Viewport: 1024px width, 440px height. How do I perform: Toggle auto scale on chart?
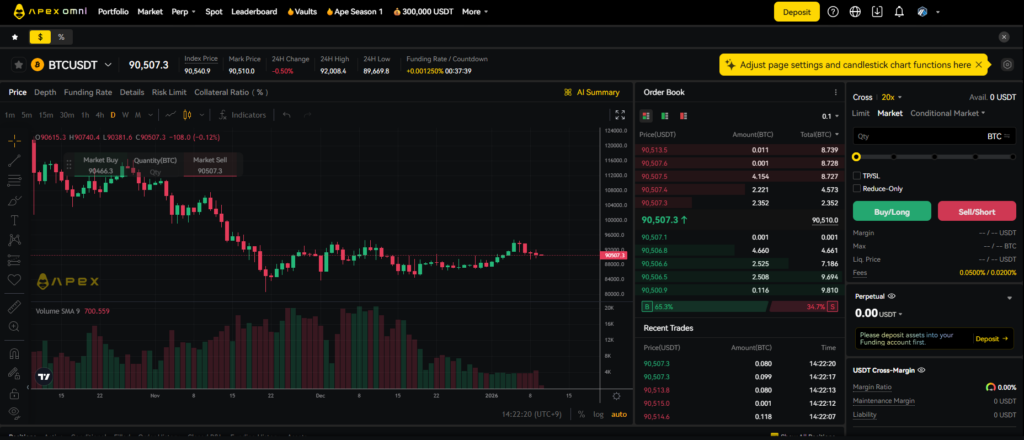[x=619, y=414]
